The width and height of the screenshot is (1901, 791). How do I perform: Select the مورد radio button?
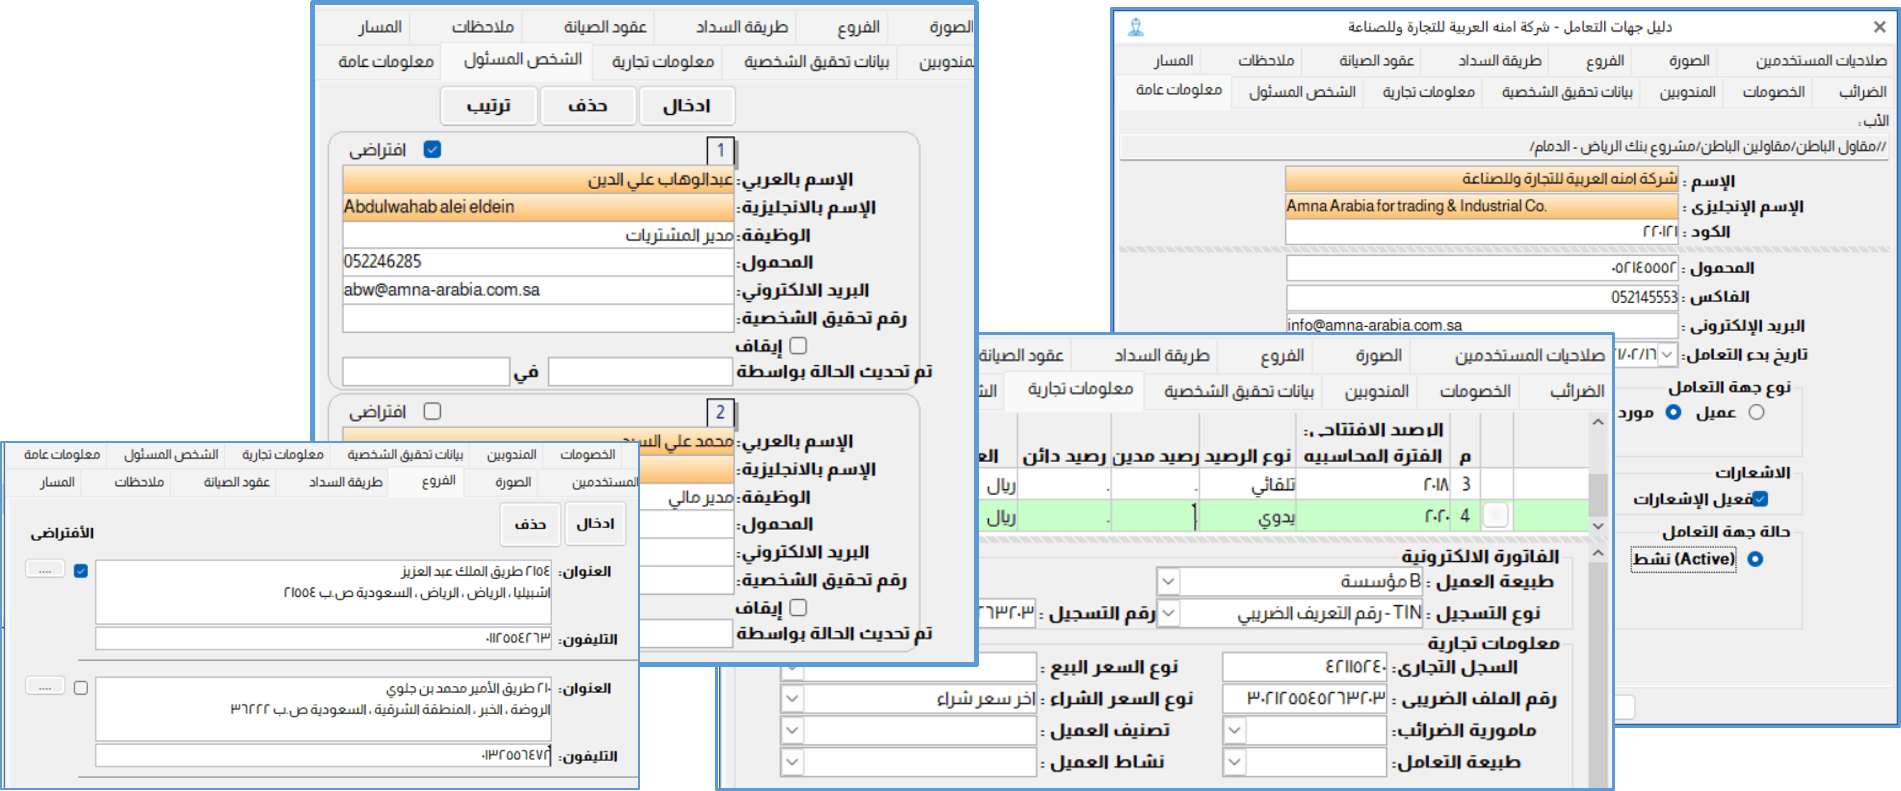pyautogui.click(x=1673, y=412)
